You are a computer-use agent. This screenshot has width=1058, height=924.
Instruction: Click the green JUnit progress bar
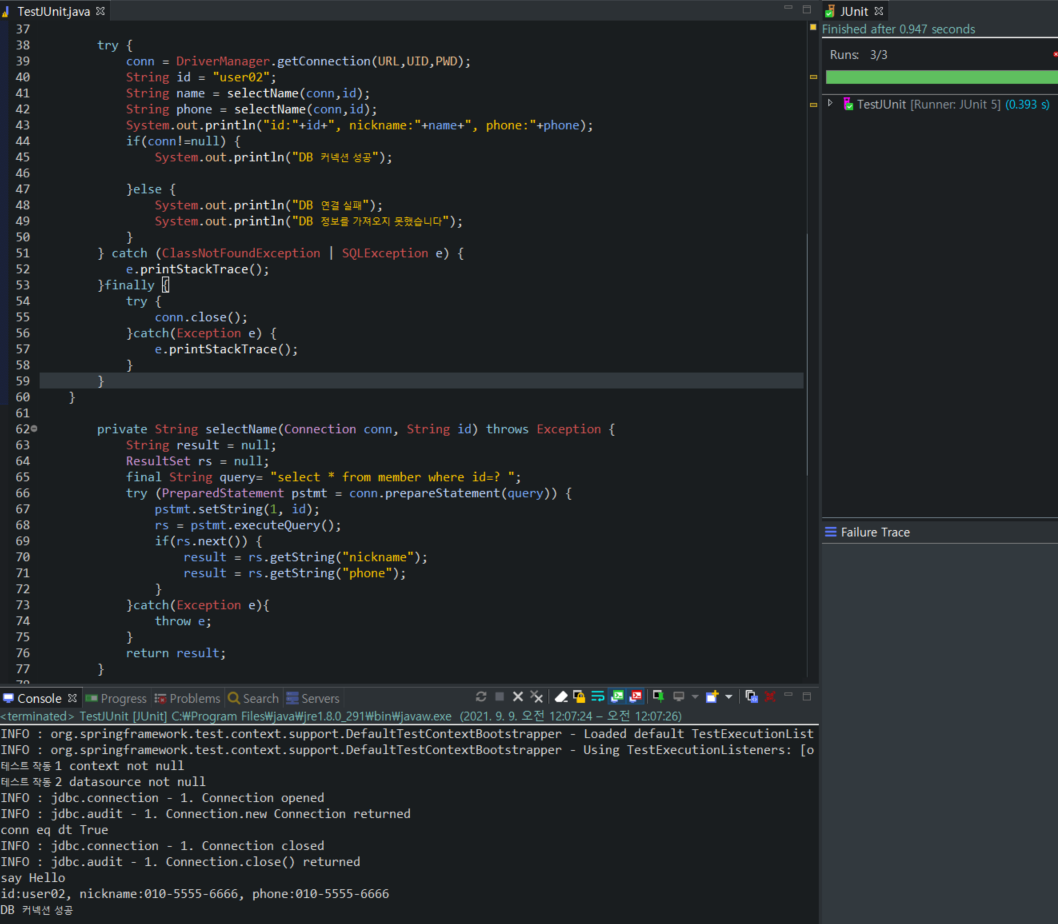pos(940,77)
